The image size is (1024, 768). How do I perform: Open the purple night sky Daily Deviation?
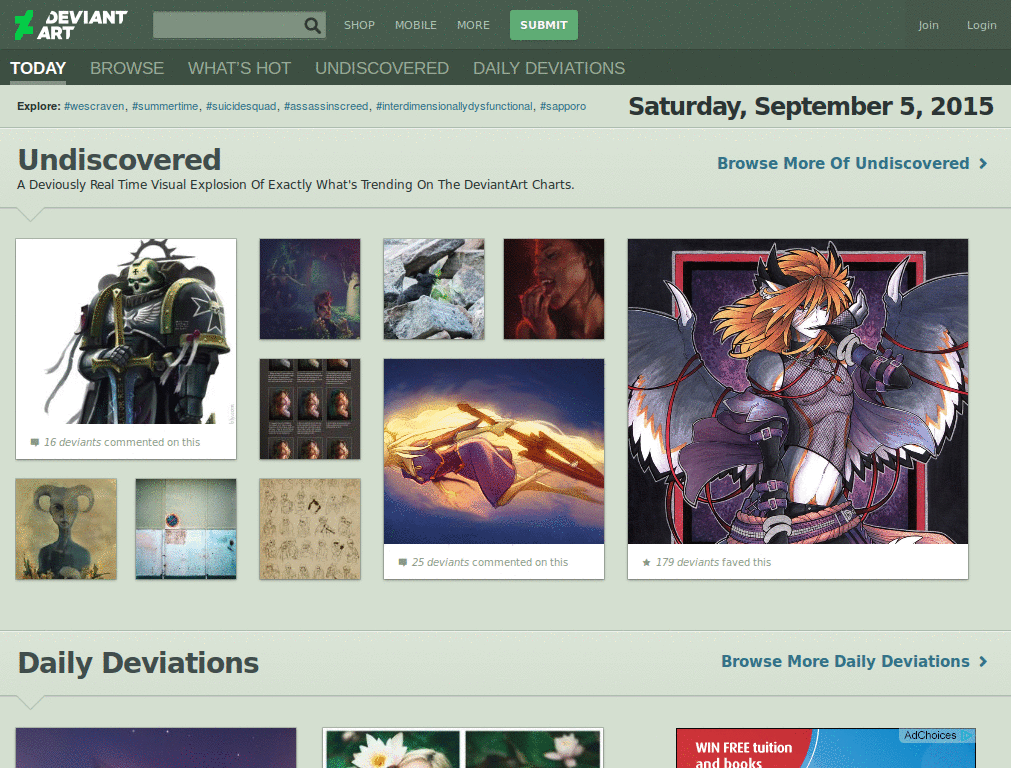[155, 748]
